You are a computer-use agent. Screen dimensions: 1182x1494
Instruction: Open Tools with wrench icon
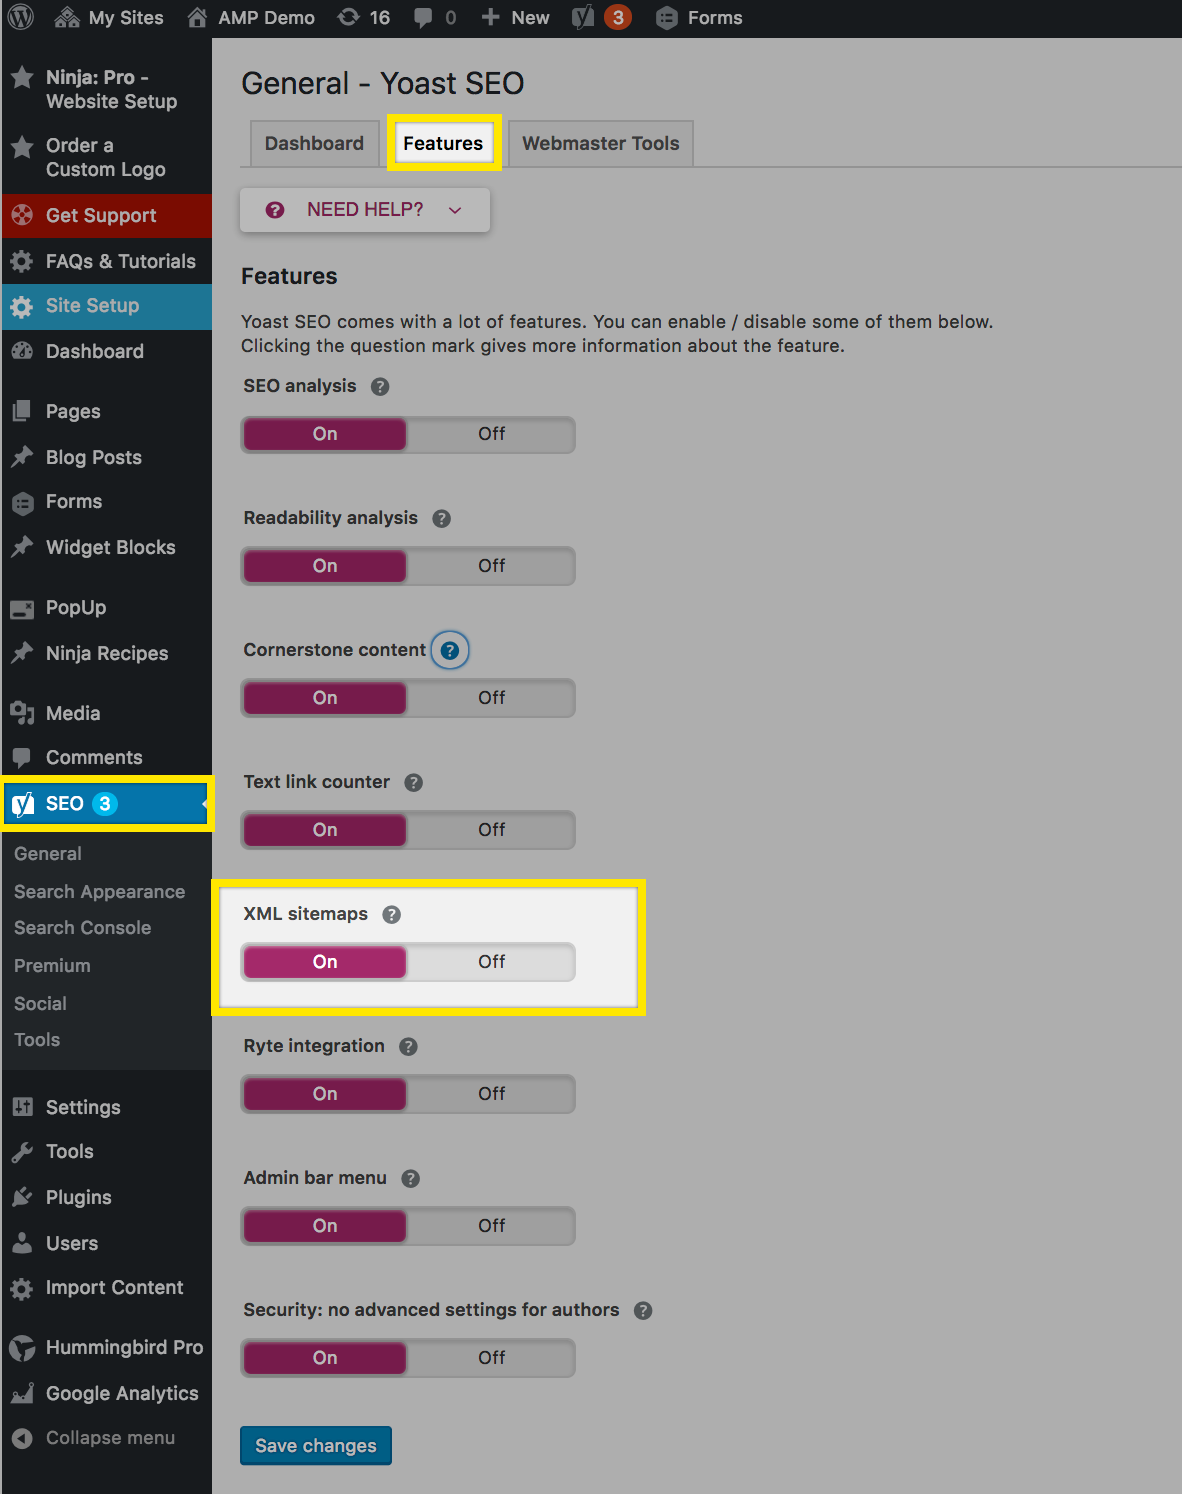click(106, 1151)
